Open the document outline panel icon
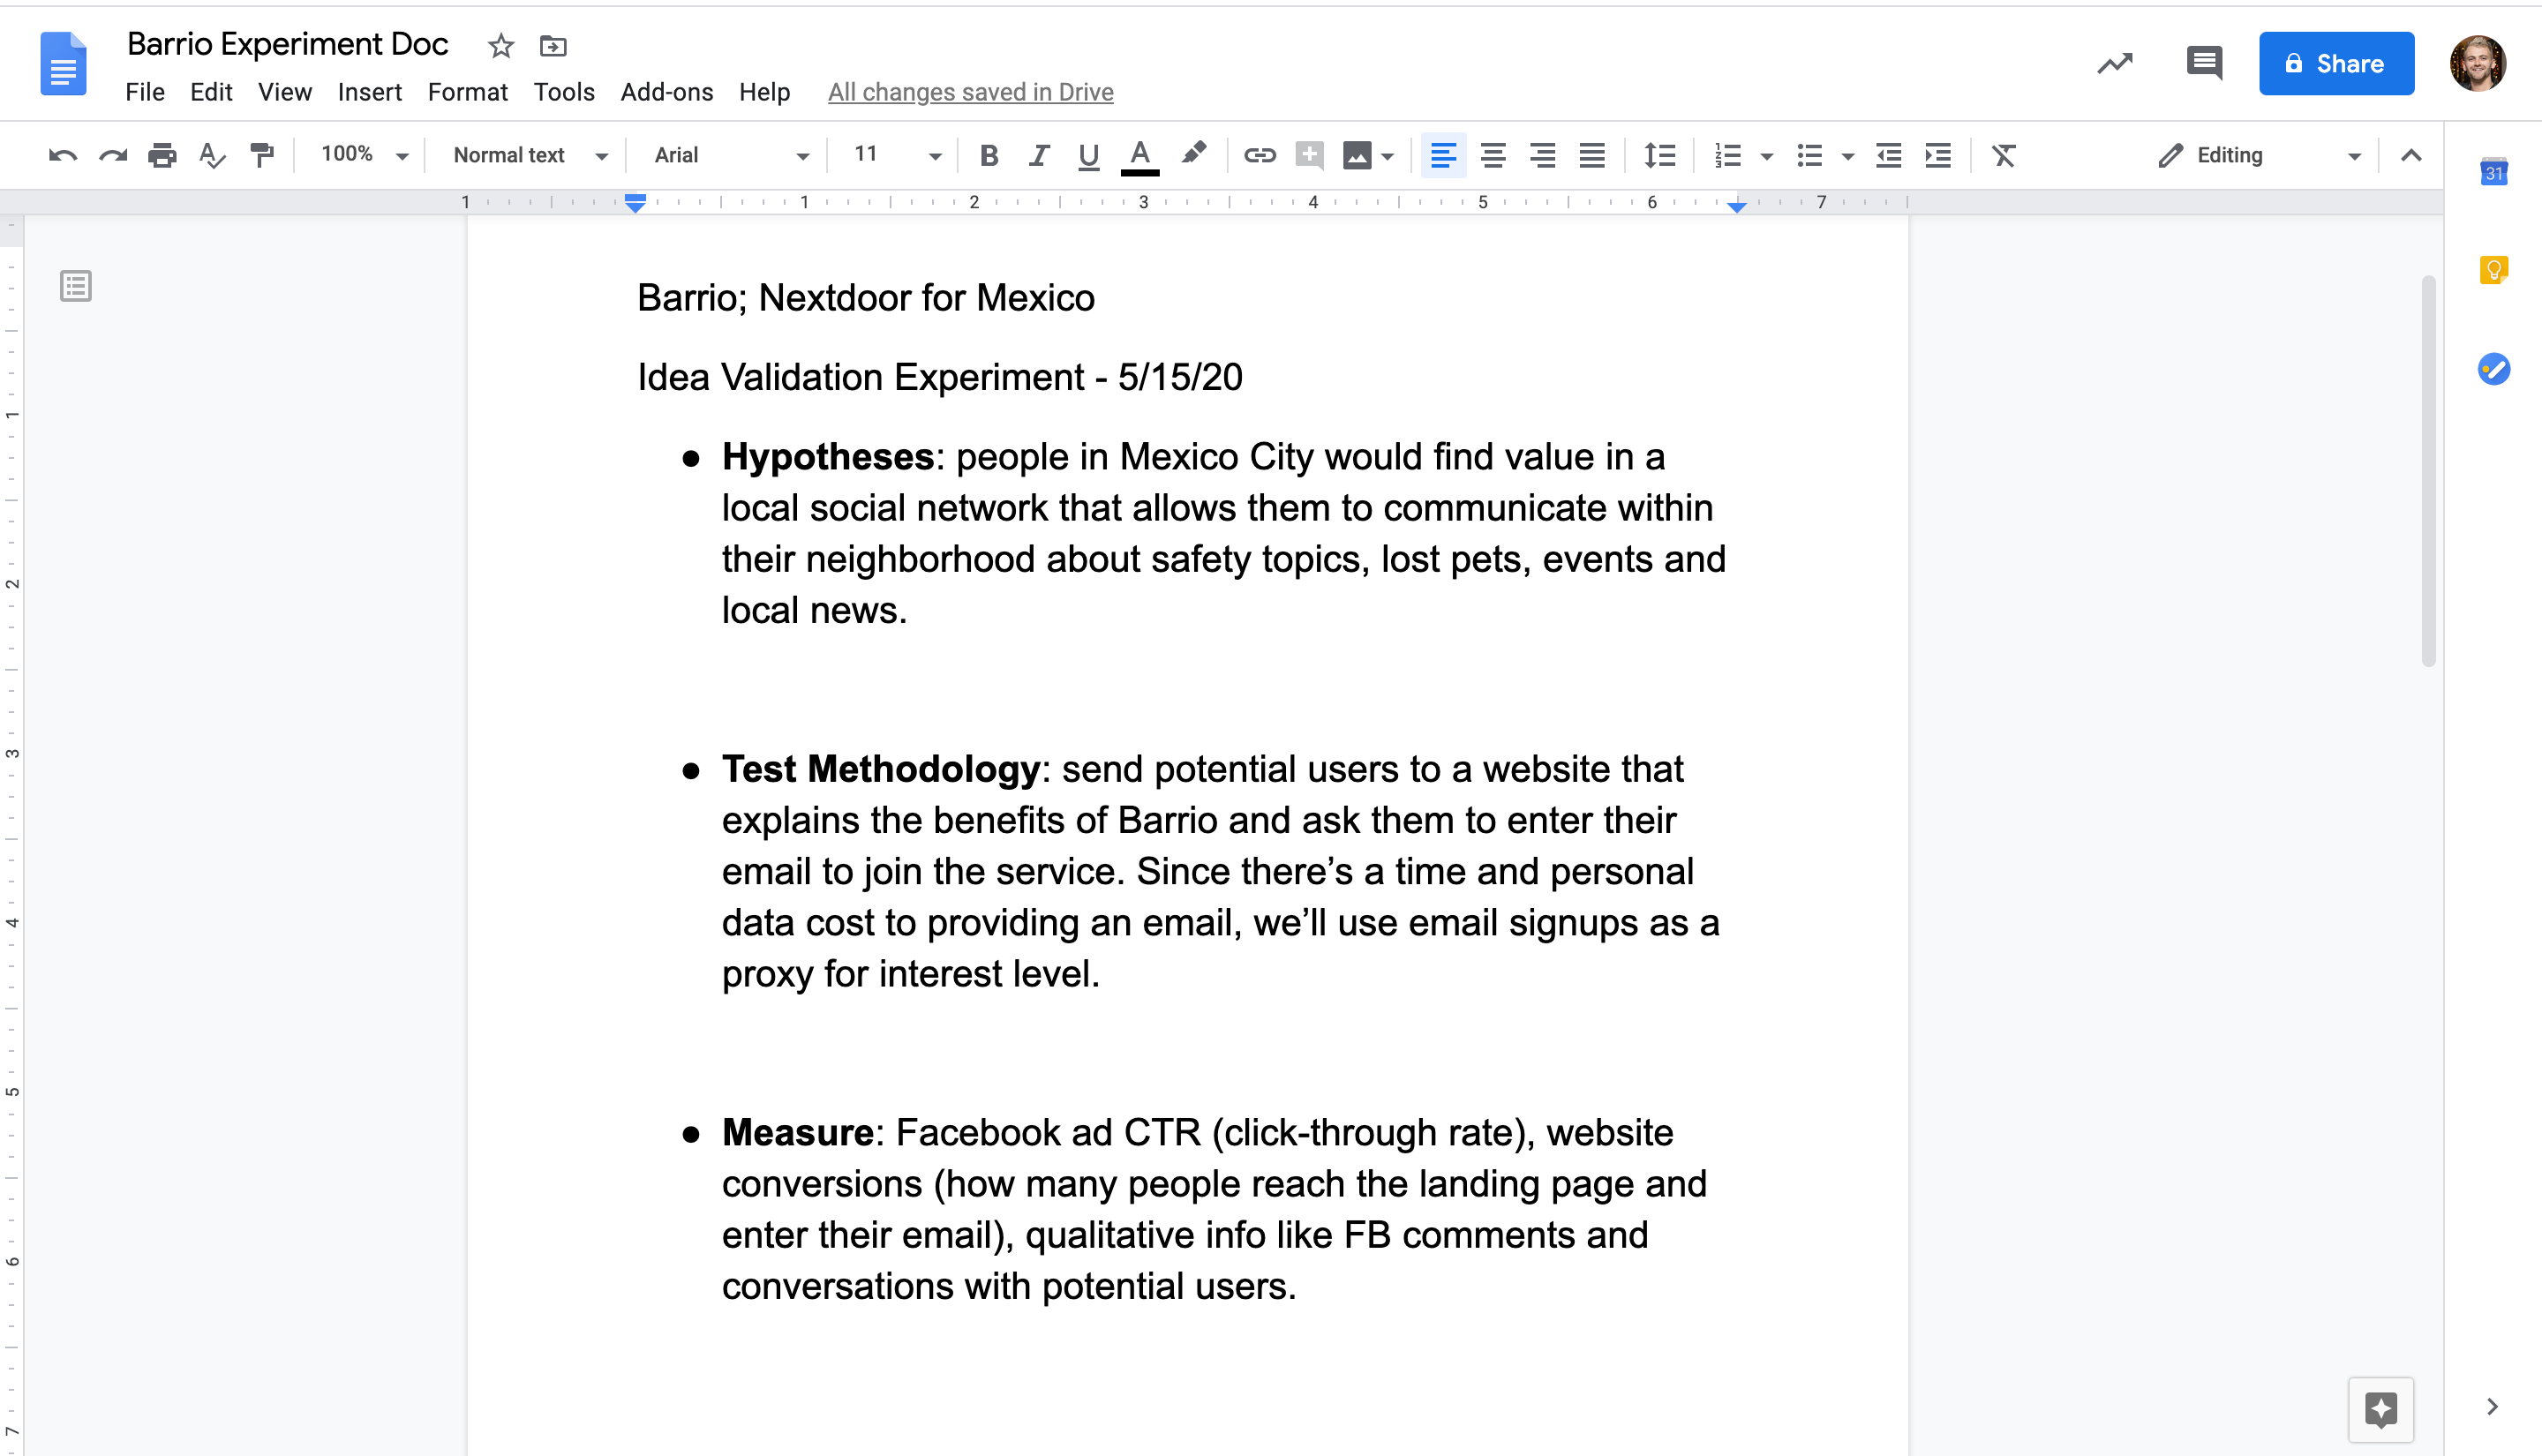The height and width of the screenshot is (1456, 2542). coord(76,286)
